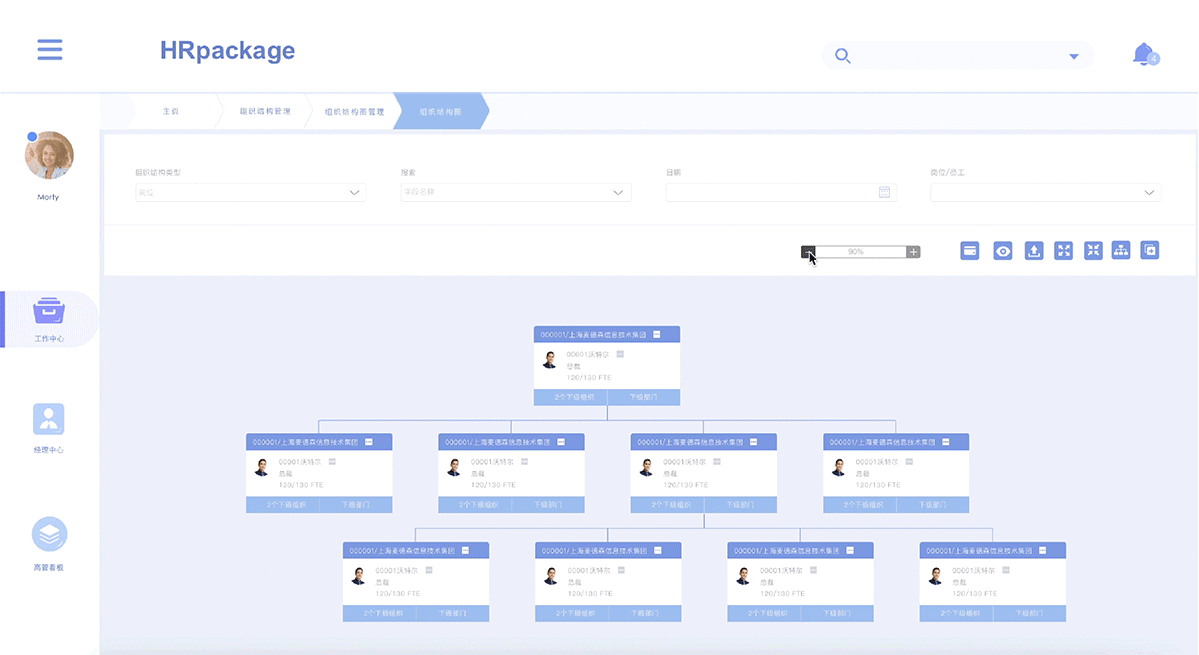Open detail icon on bottom row's first card

point(429,570)
